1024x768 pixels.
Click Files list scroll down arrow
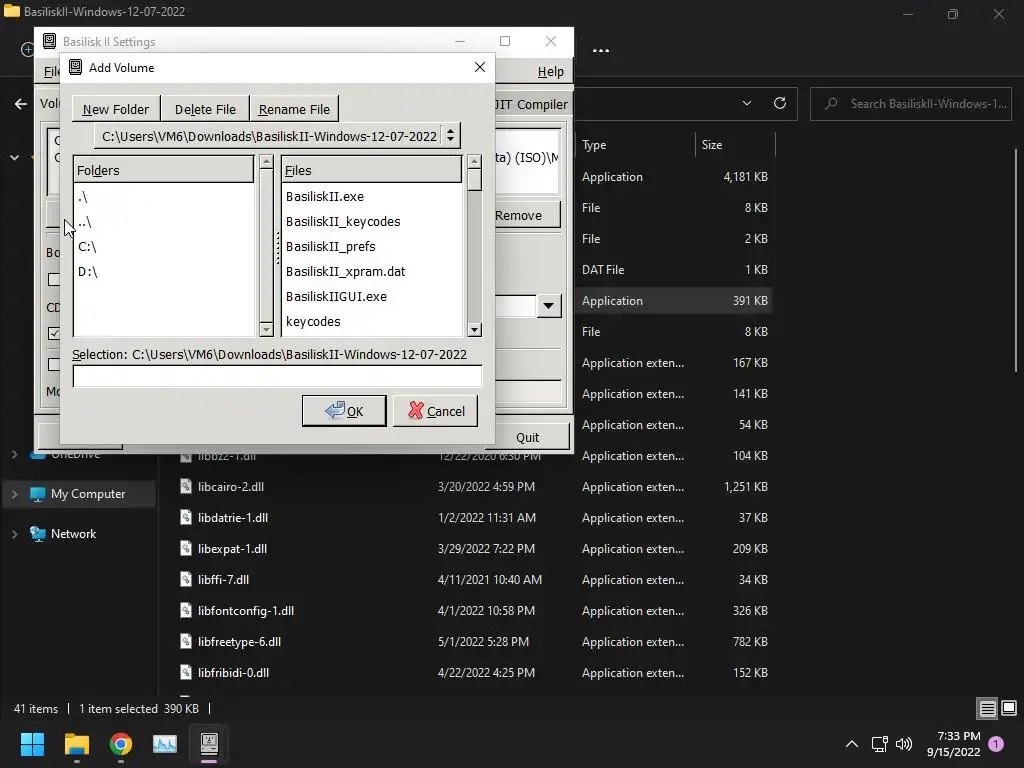click(x=475, y=329)
